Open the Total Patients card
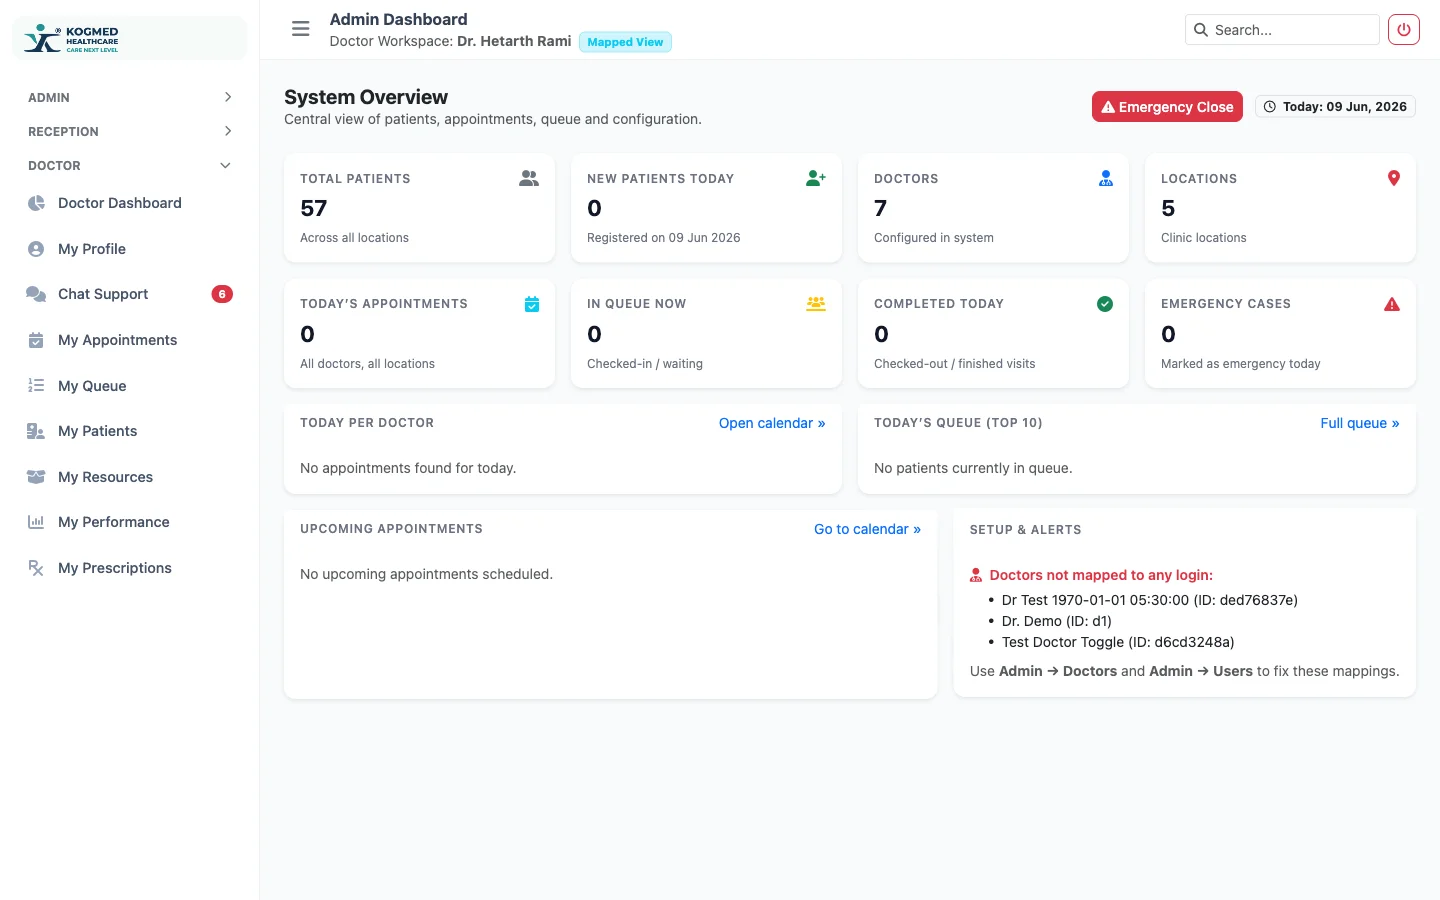This screenshot has width=1440, height=900. [419, 208]
